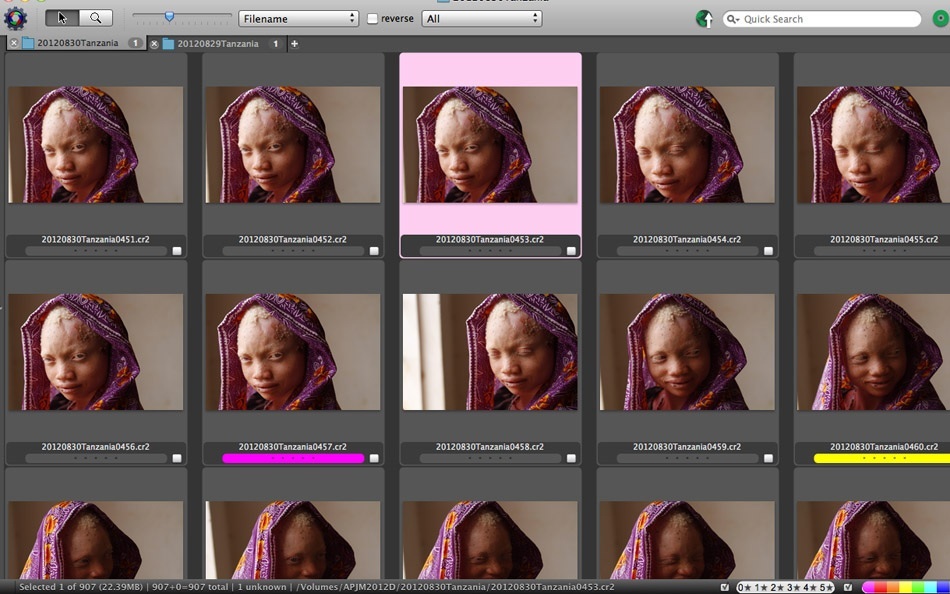Tag photo 20120830Tanzania0451.cr2 checkbox
This screenshot has width=950, height=594.
pos(177,251)
